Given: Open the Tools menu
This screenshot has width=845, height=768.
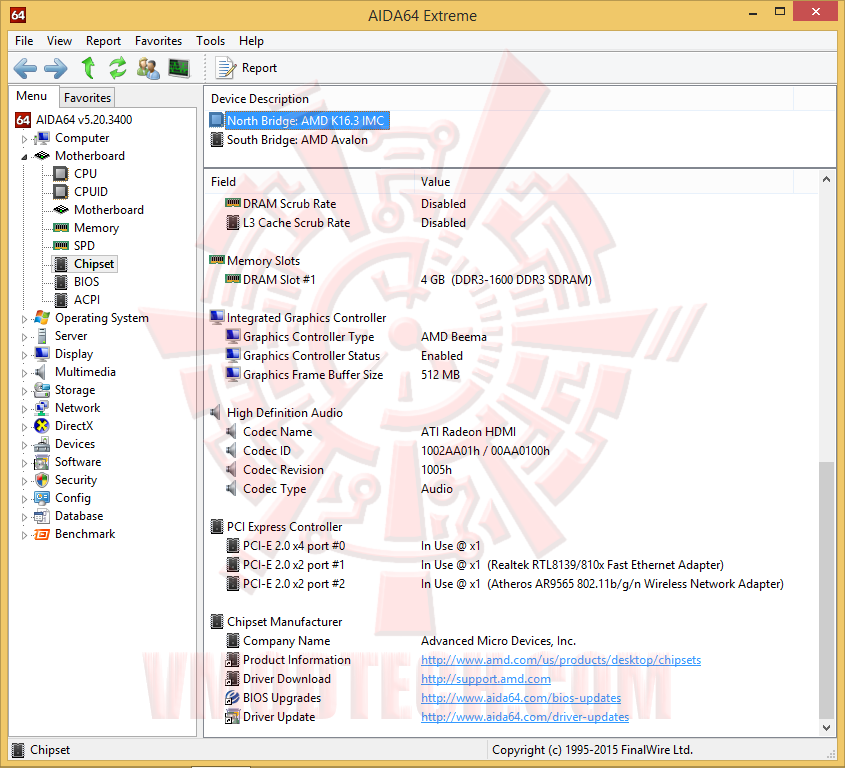Looking at the screenshot, I should (x=211, y=41).
